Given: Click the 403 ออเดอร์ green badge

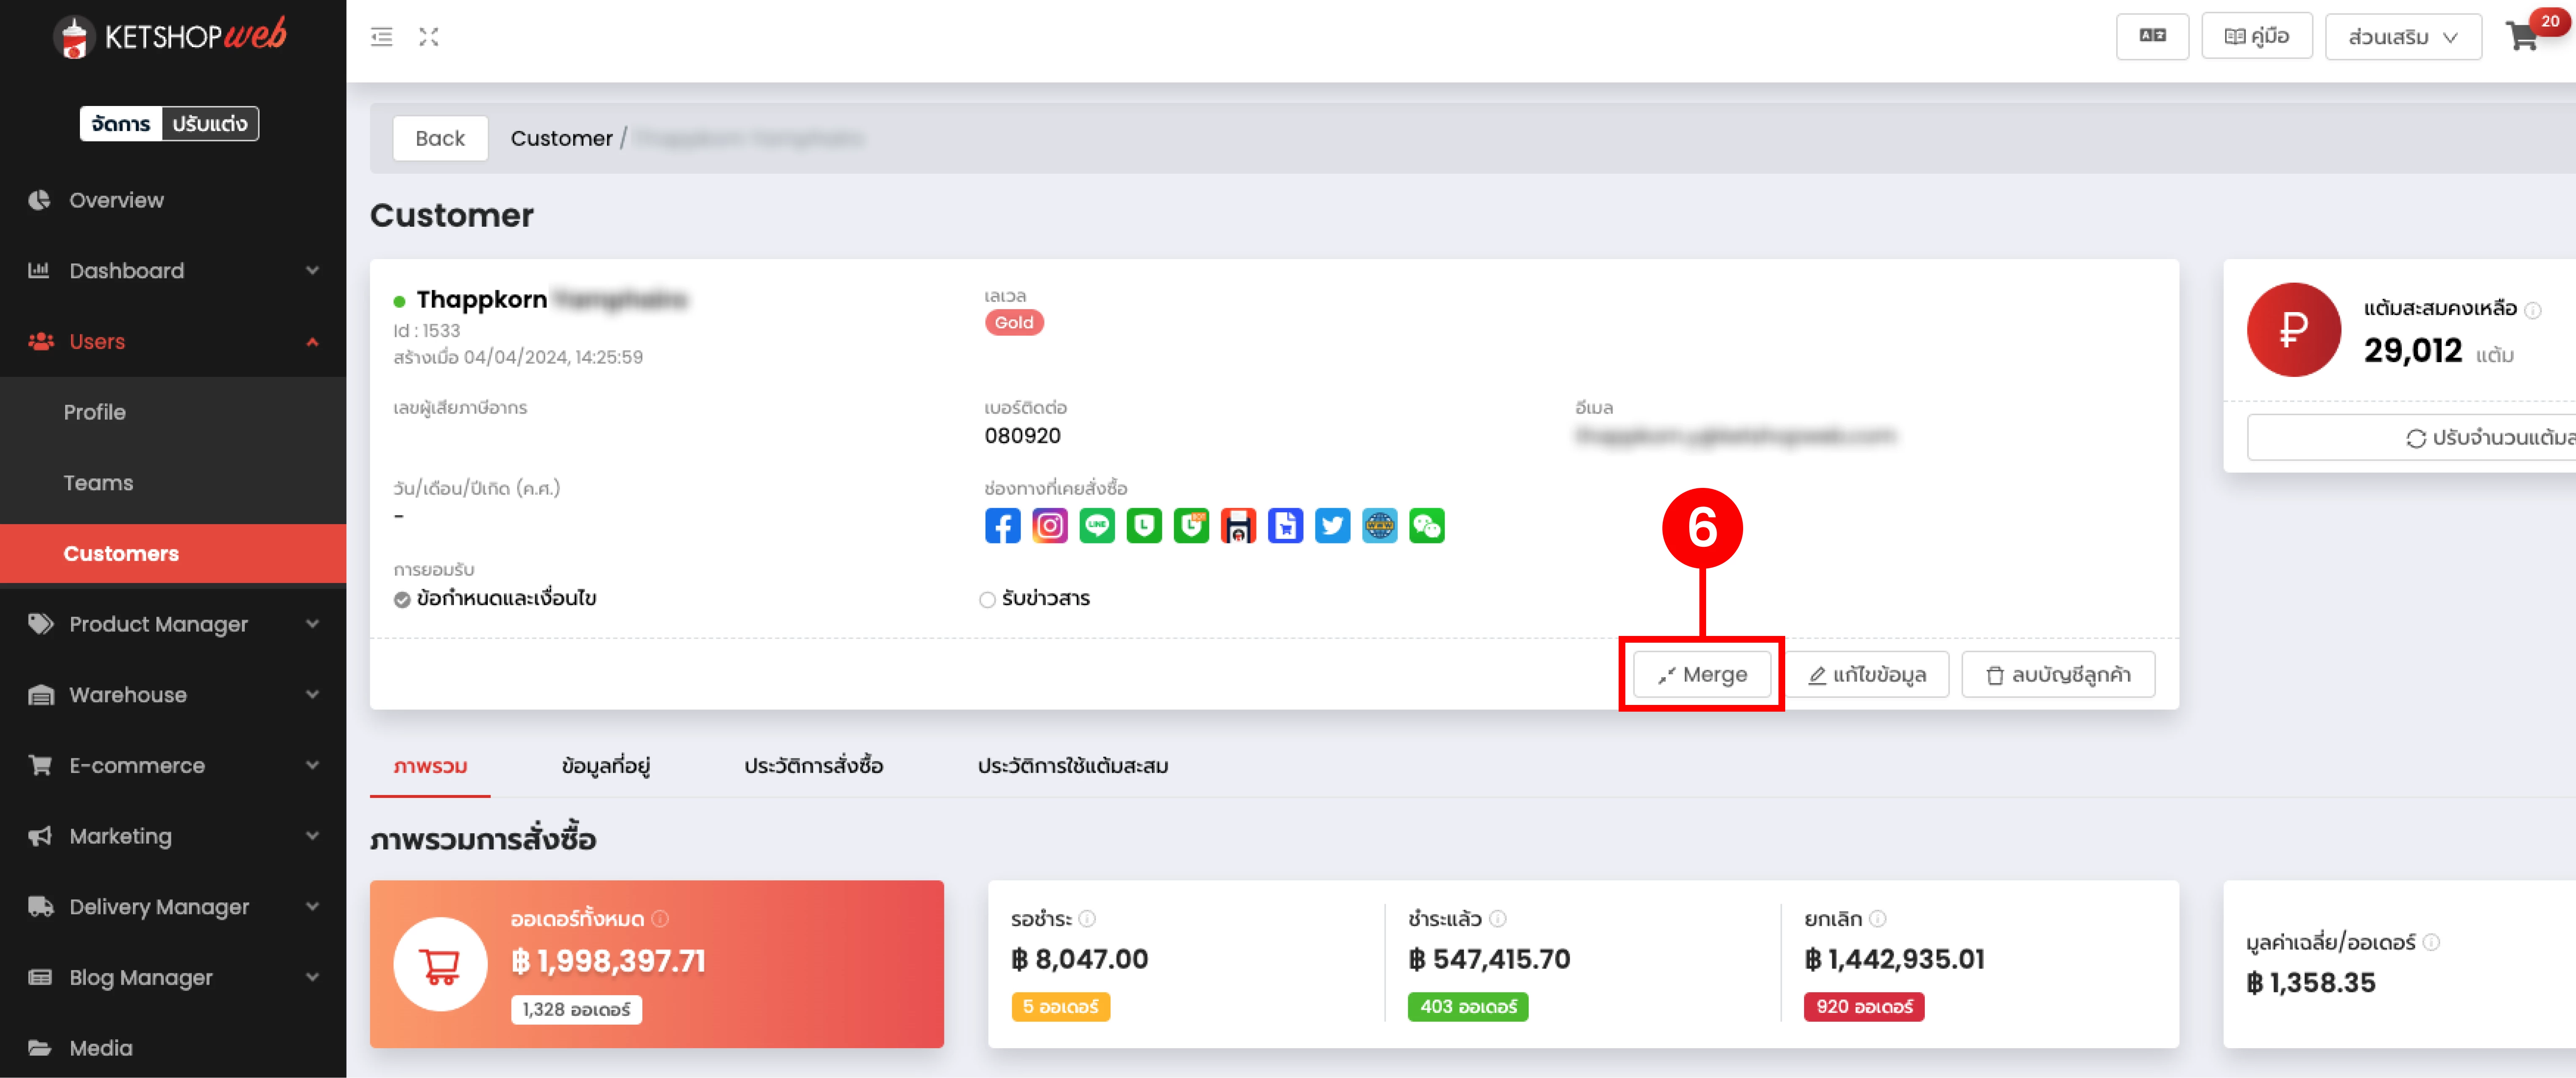Looking at the screenshot, I should pos(1468,1006).
